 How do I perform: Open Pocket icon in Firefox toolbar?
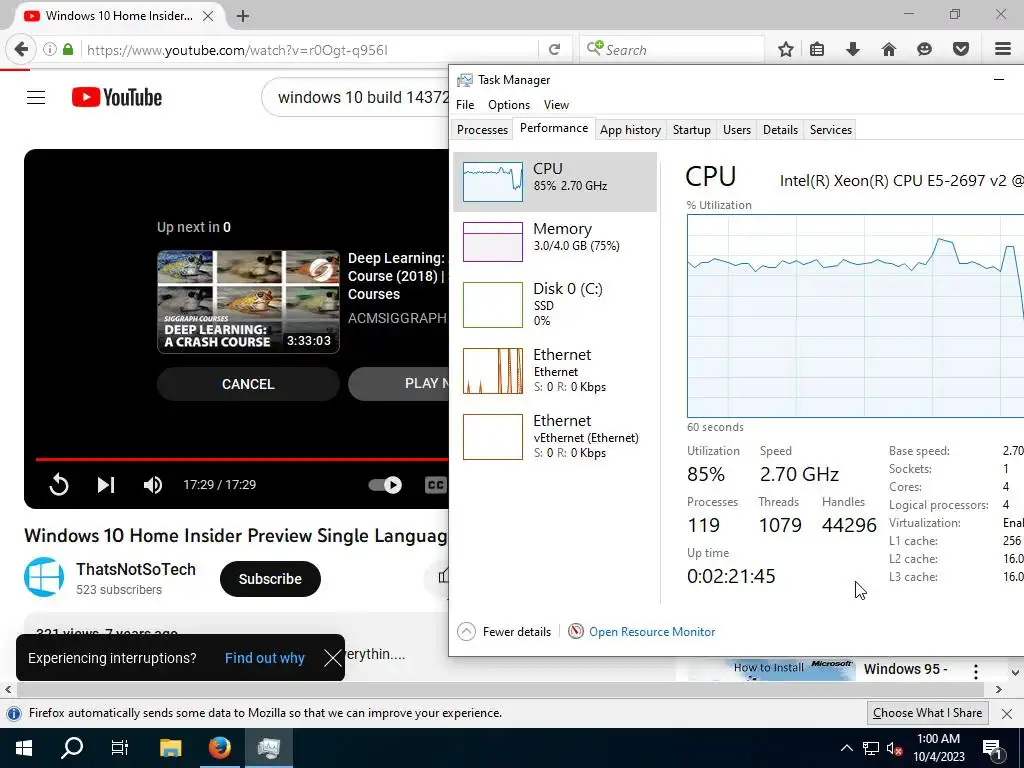tap(961, 50)
